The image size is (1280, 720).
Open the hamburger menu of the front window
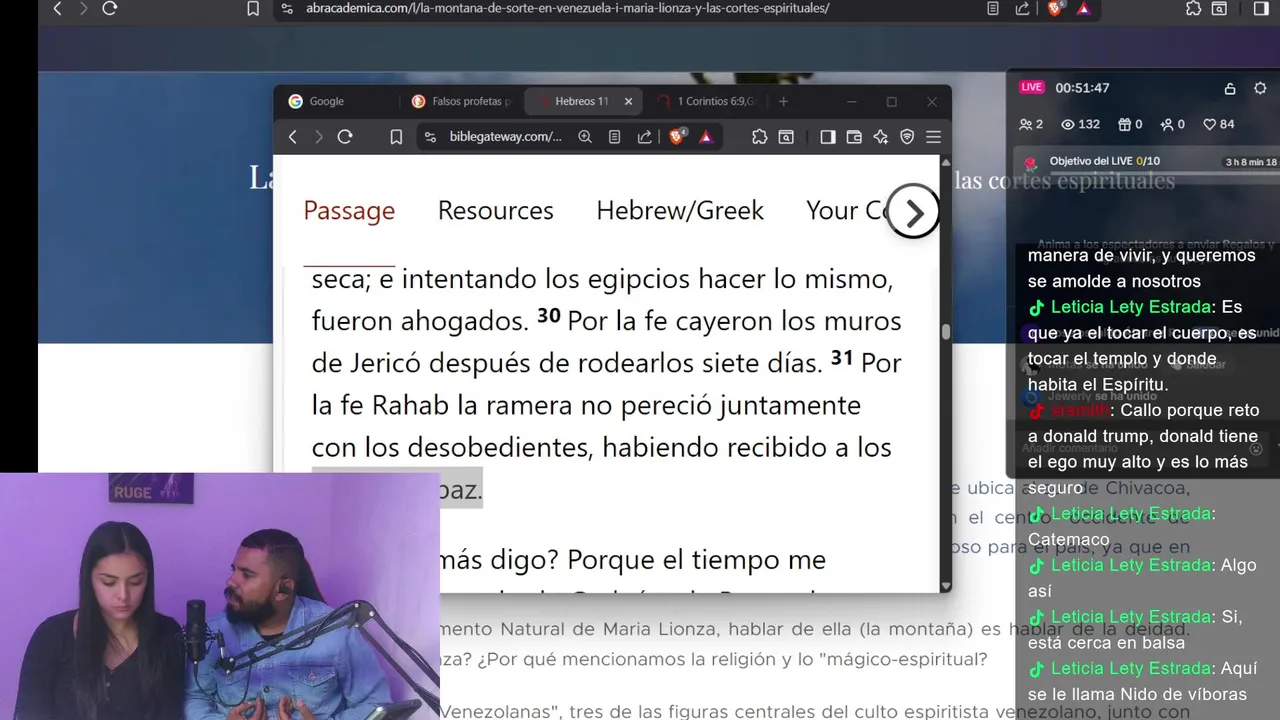[x=933, y=137]
